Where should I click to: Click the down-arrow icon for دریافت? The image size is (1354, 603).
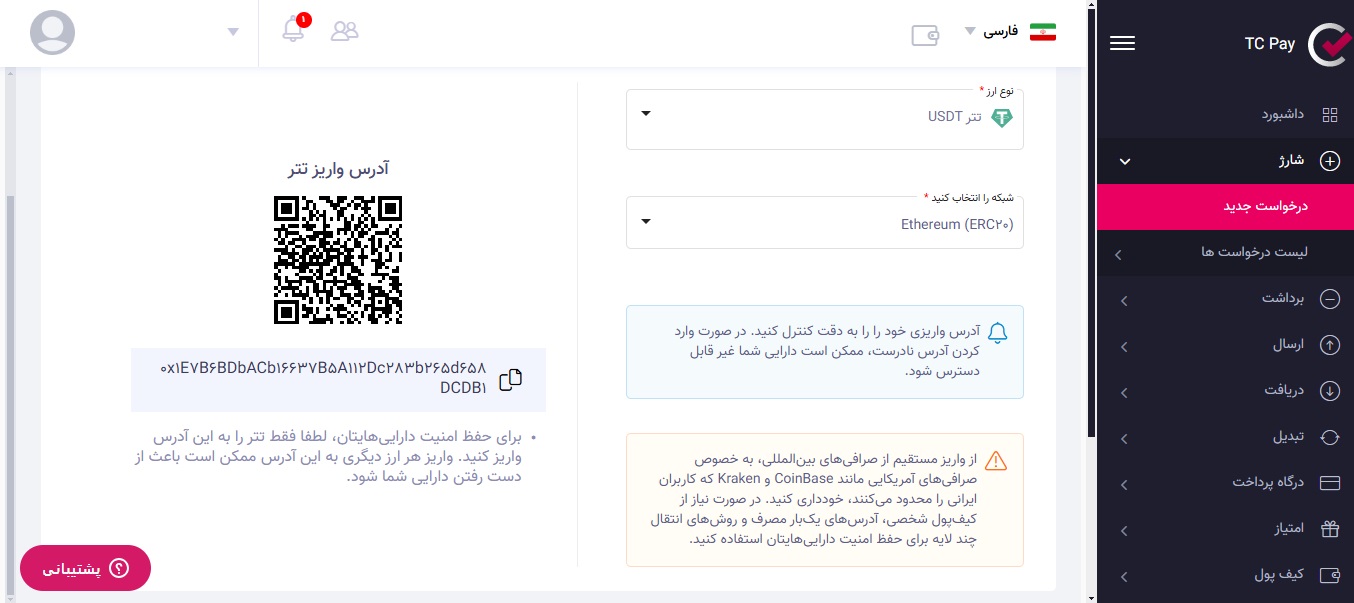pyautogui.click(x=1330, y=391)
